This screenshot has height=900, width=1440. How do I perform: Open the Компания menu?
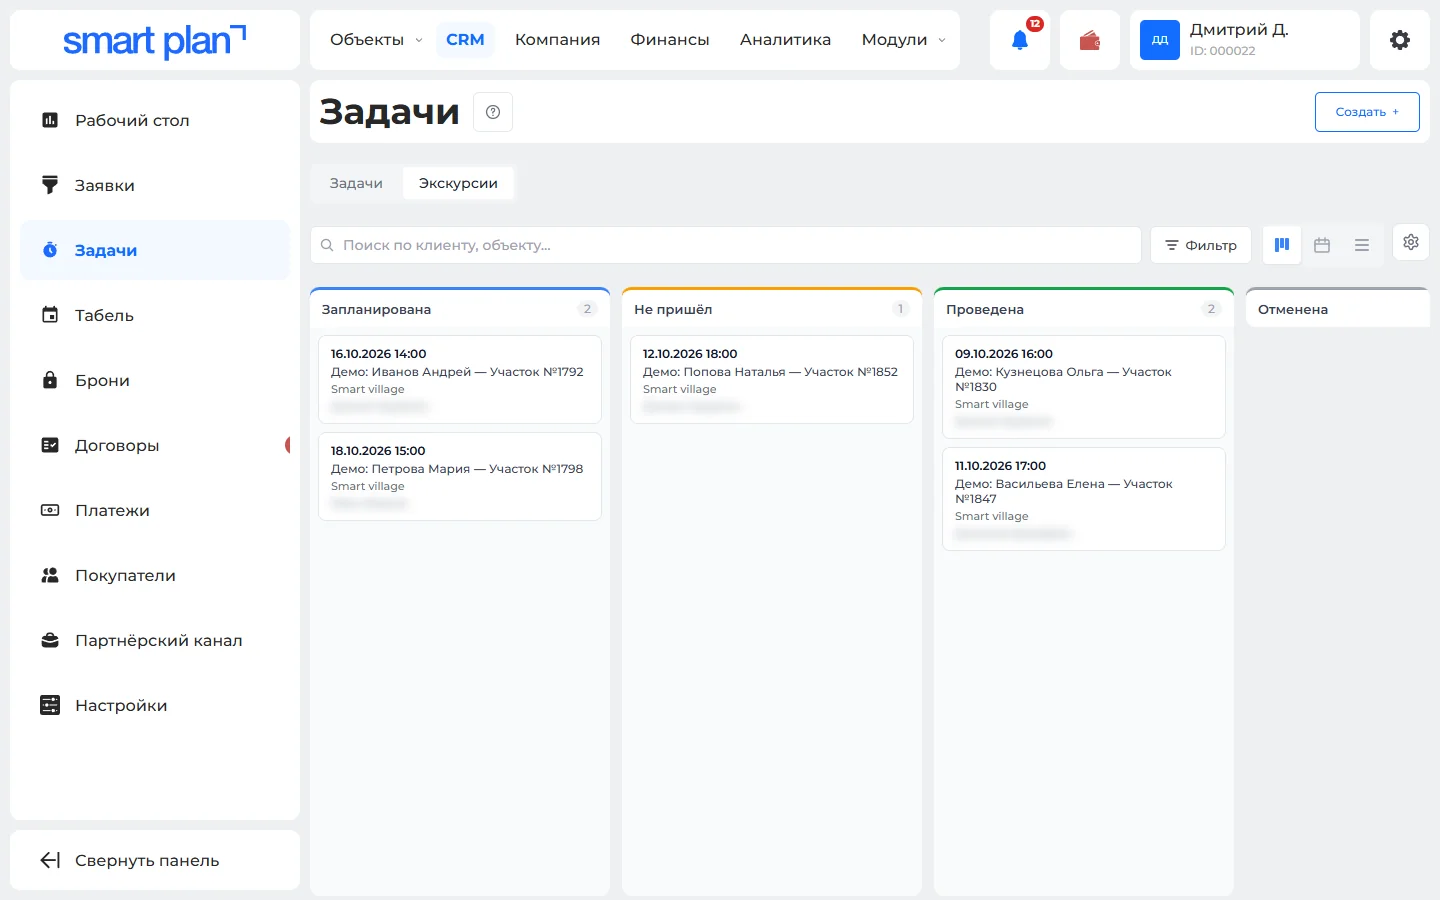coord(558,40)
